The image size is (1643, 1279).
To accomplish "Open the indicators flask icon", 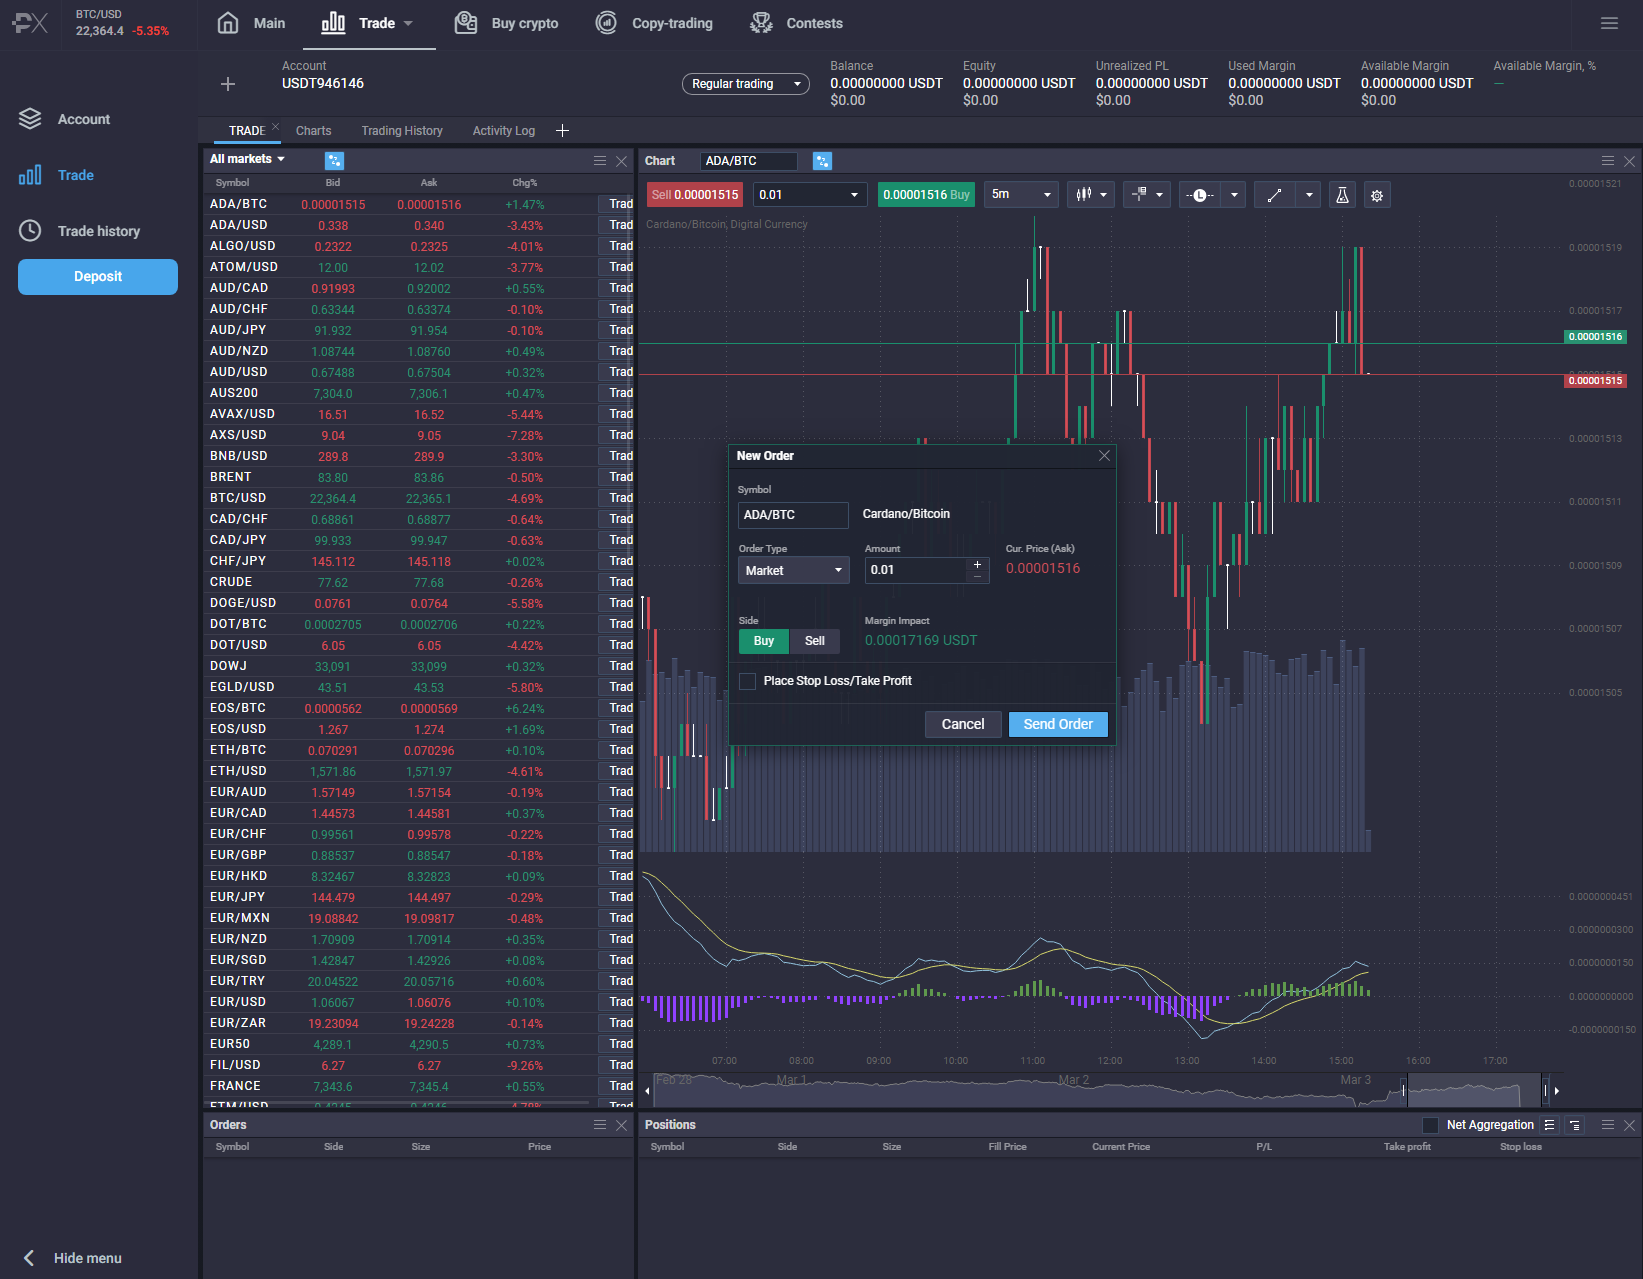I will tap(1342, 195).
